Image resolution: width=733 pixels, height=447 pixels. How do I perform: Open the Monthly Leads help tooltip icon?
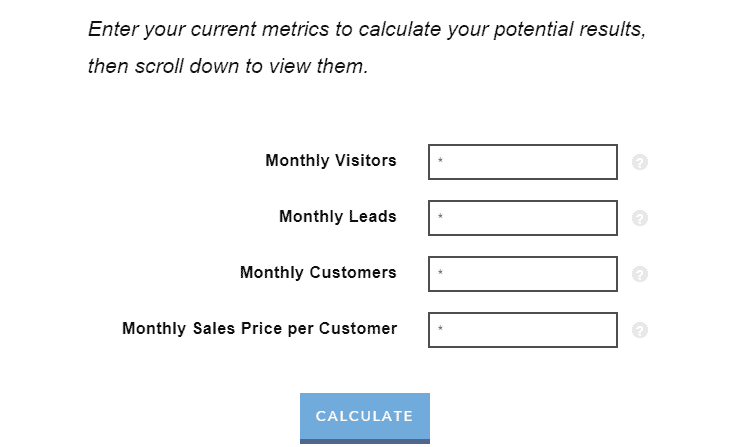point(640,218)
